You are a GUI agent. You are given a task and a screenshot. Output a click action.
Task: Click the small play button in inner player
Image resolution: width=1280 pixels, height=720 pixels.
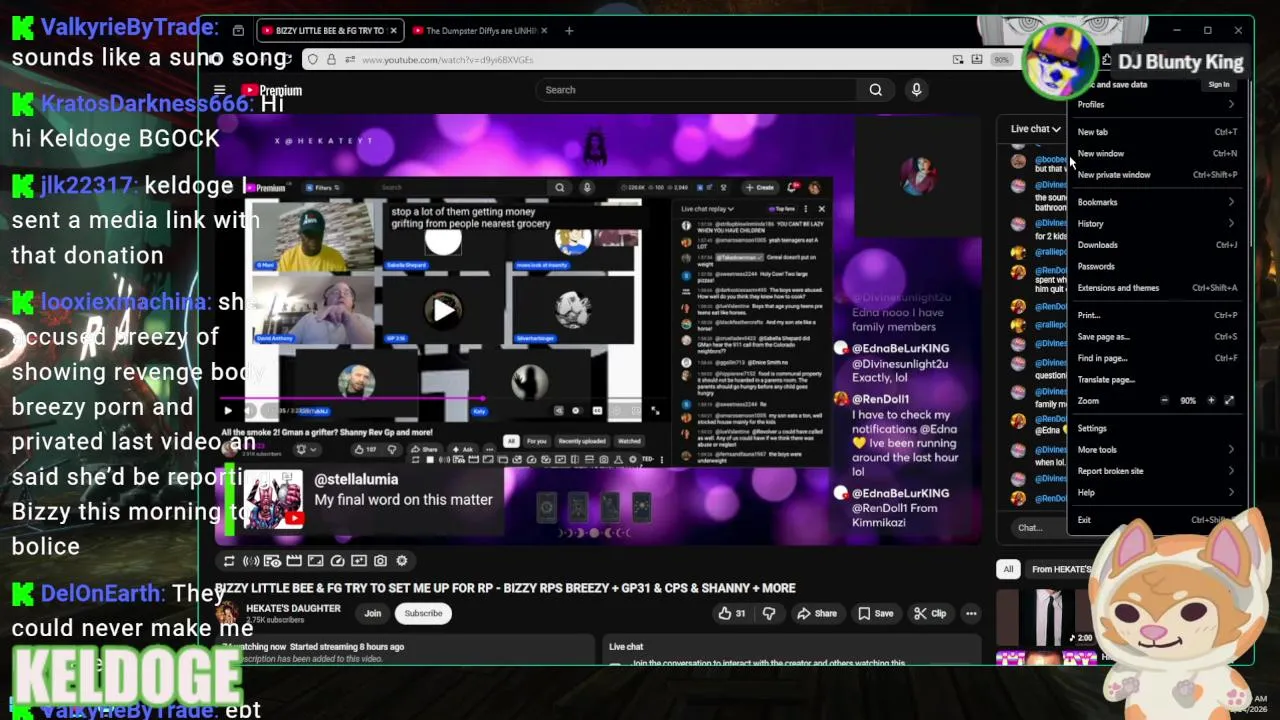point(227,410)
